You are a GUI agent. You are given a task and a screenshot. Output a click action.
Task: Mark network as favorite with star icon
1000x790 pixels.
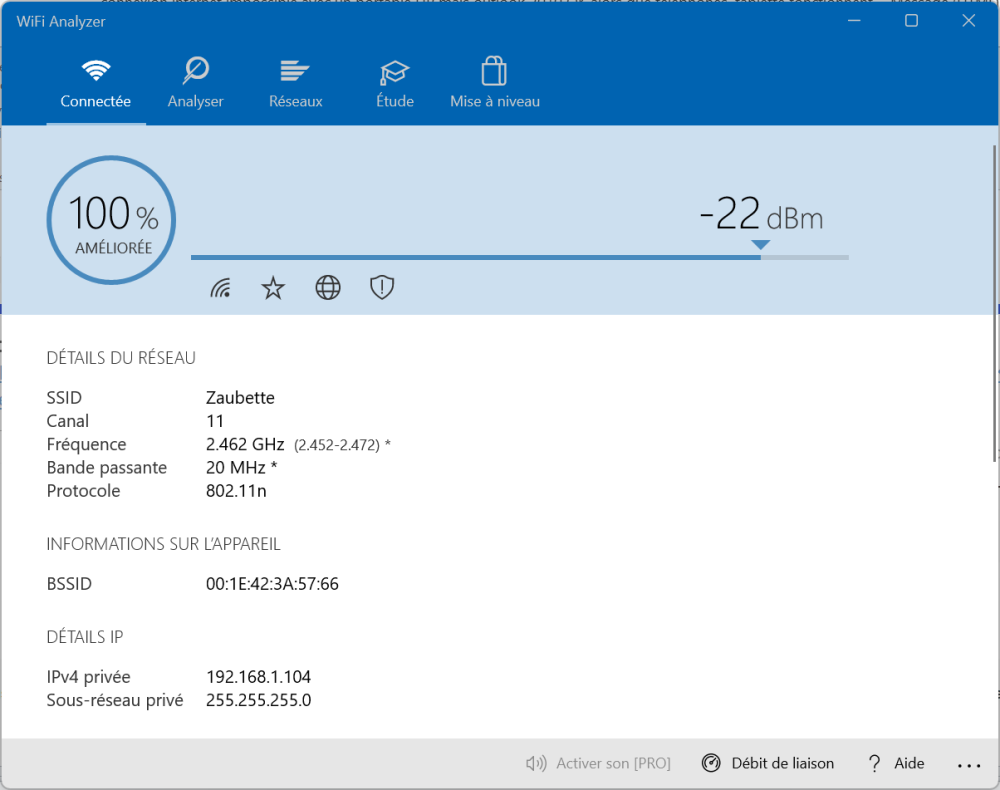coord(273,288)
